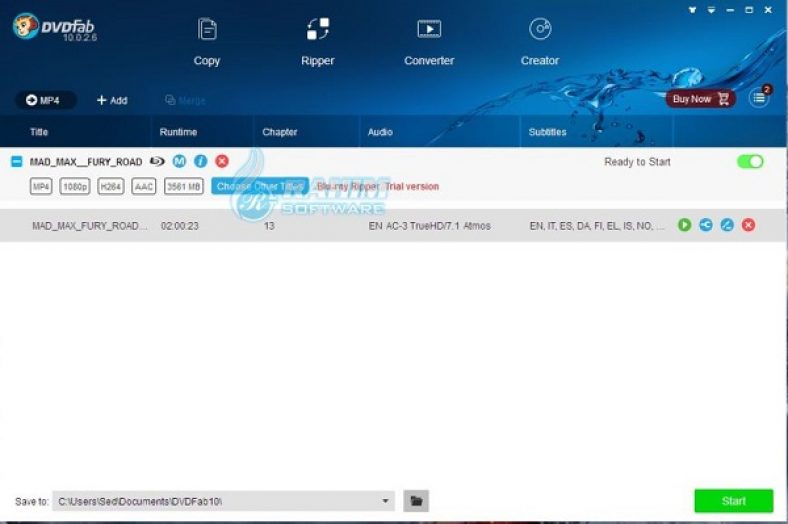
Task: Click the Chapter column header
Action: coord(279,132)
